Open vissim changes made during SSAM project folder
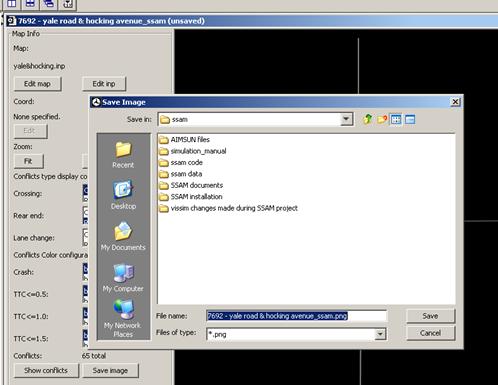The height and width of the screenshot is (385, 498). [228, 208]
